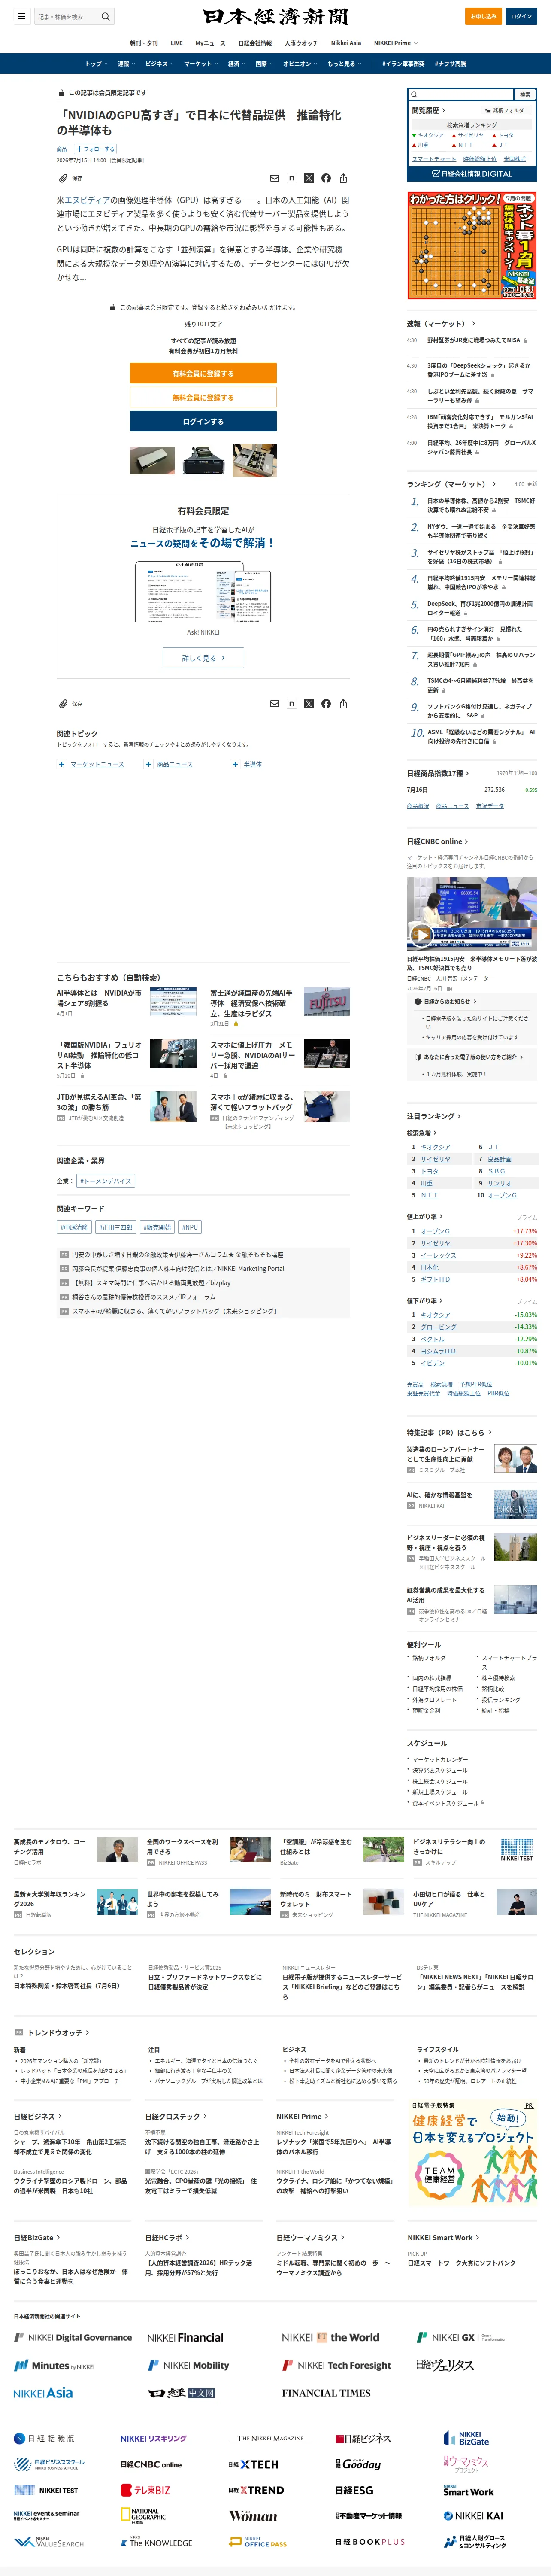Open the 銘柄フォルダ button
Image resolution: width=551 pixels, height=2576 pixels.
506,110
